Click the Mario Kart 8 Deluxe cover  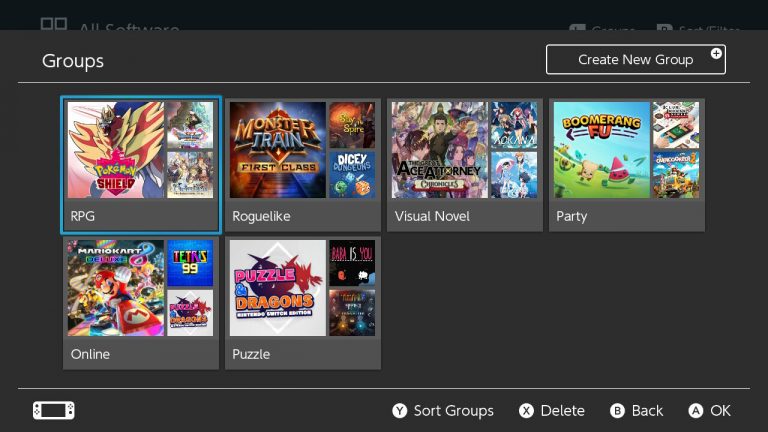click(116, 288)
